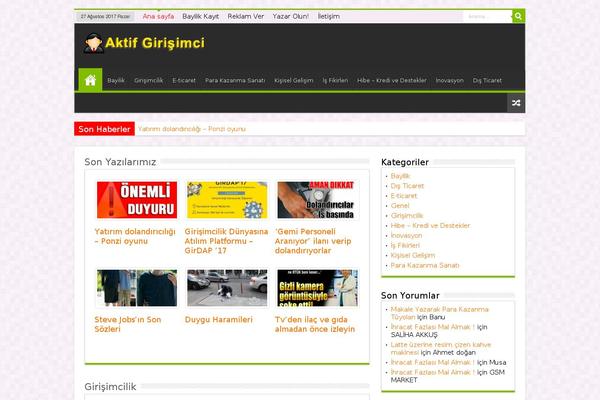Select Dış Ticaret in main navigation bar
The image size is (600, 400).
[x=487, y=80]
